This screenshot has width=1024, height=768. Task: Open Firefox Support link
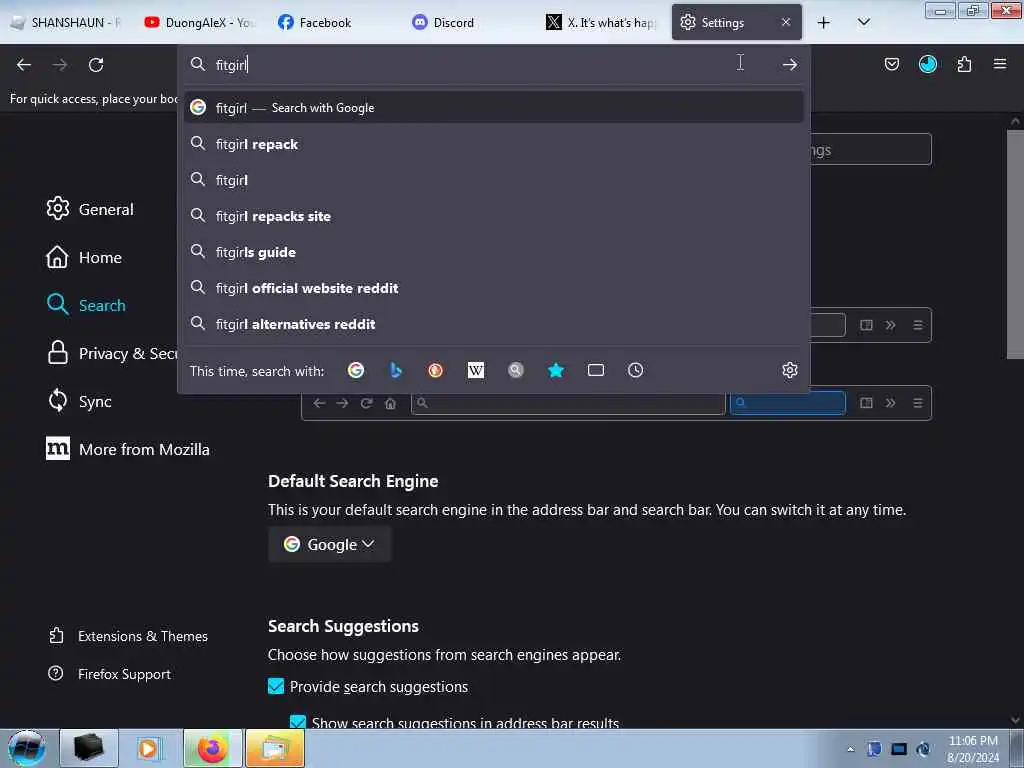110,673
